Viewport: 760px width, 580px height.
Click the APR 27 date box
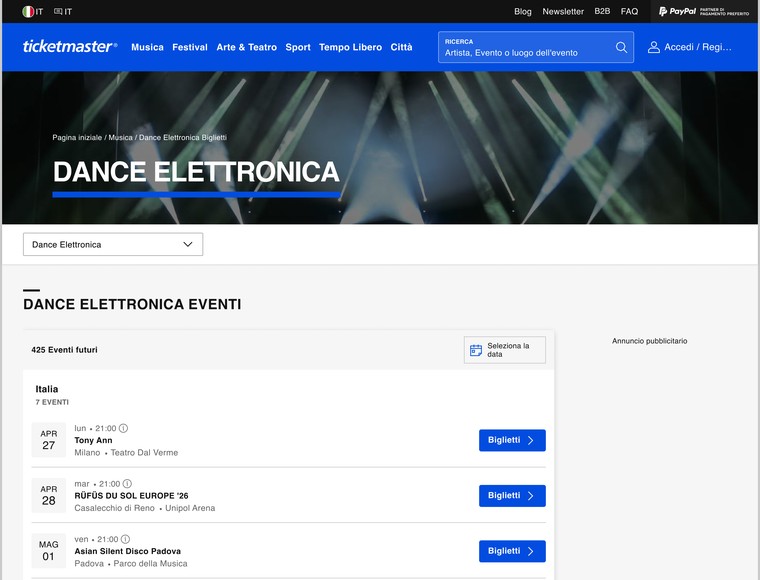point(48,439)
